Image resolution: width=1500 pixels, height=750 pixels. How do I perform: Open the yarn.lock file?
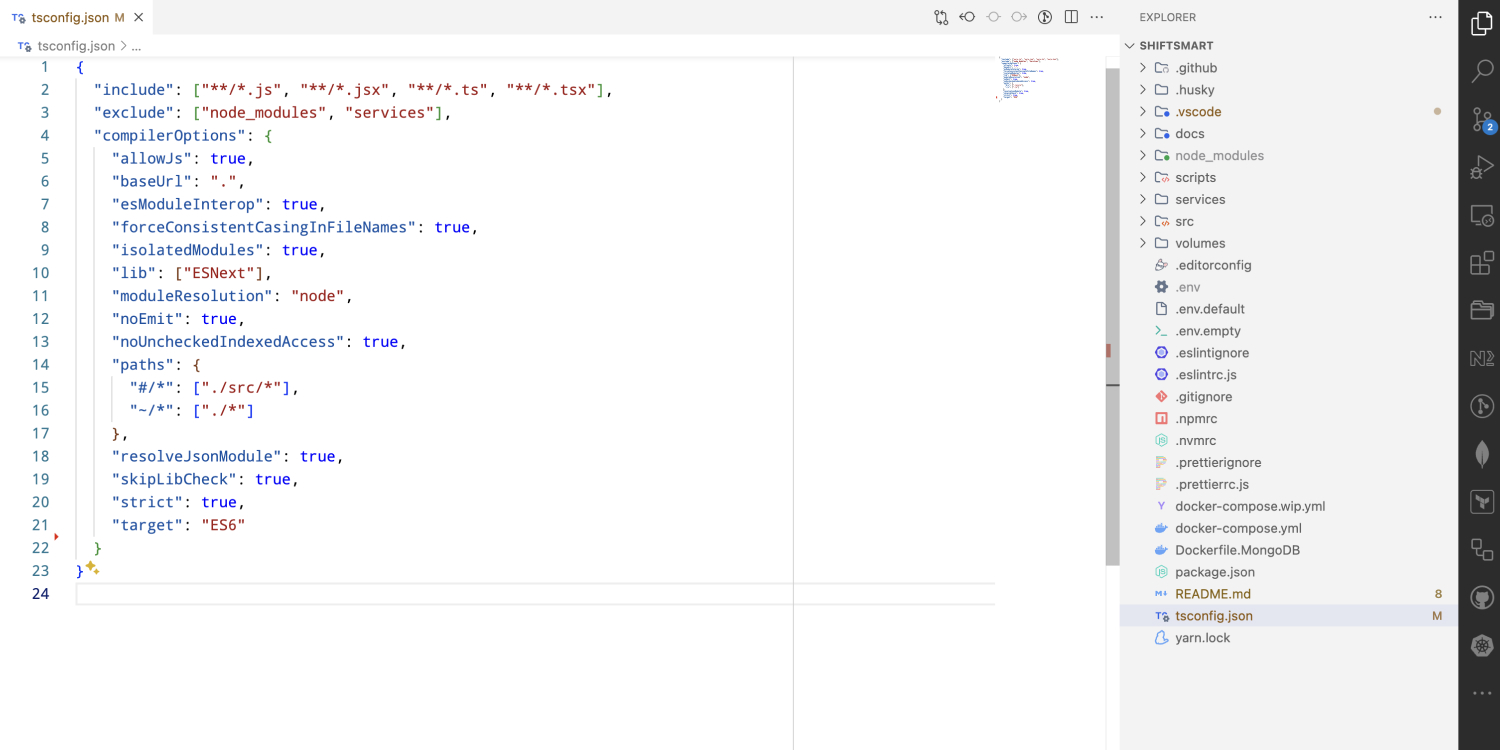tap(1289, 639)
